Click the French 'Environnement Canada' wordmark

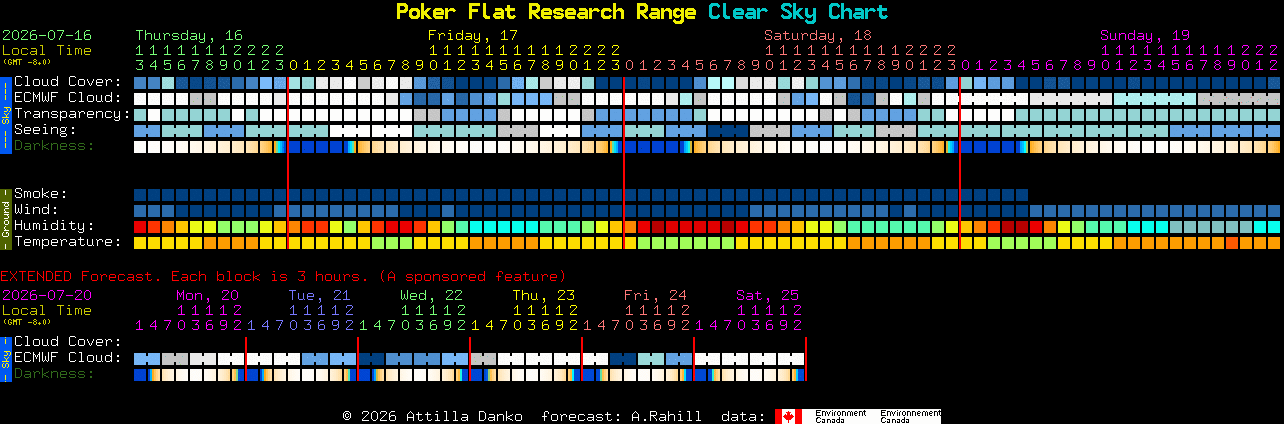tap(910, 416)
